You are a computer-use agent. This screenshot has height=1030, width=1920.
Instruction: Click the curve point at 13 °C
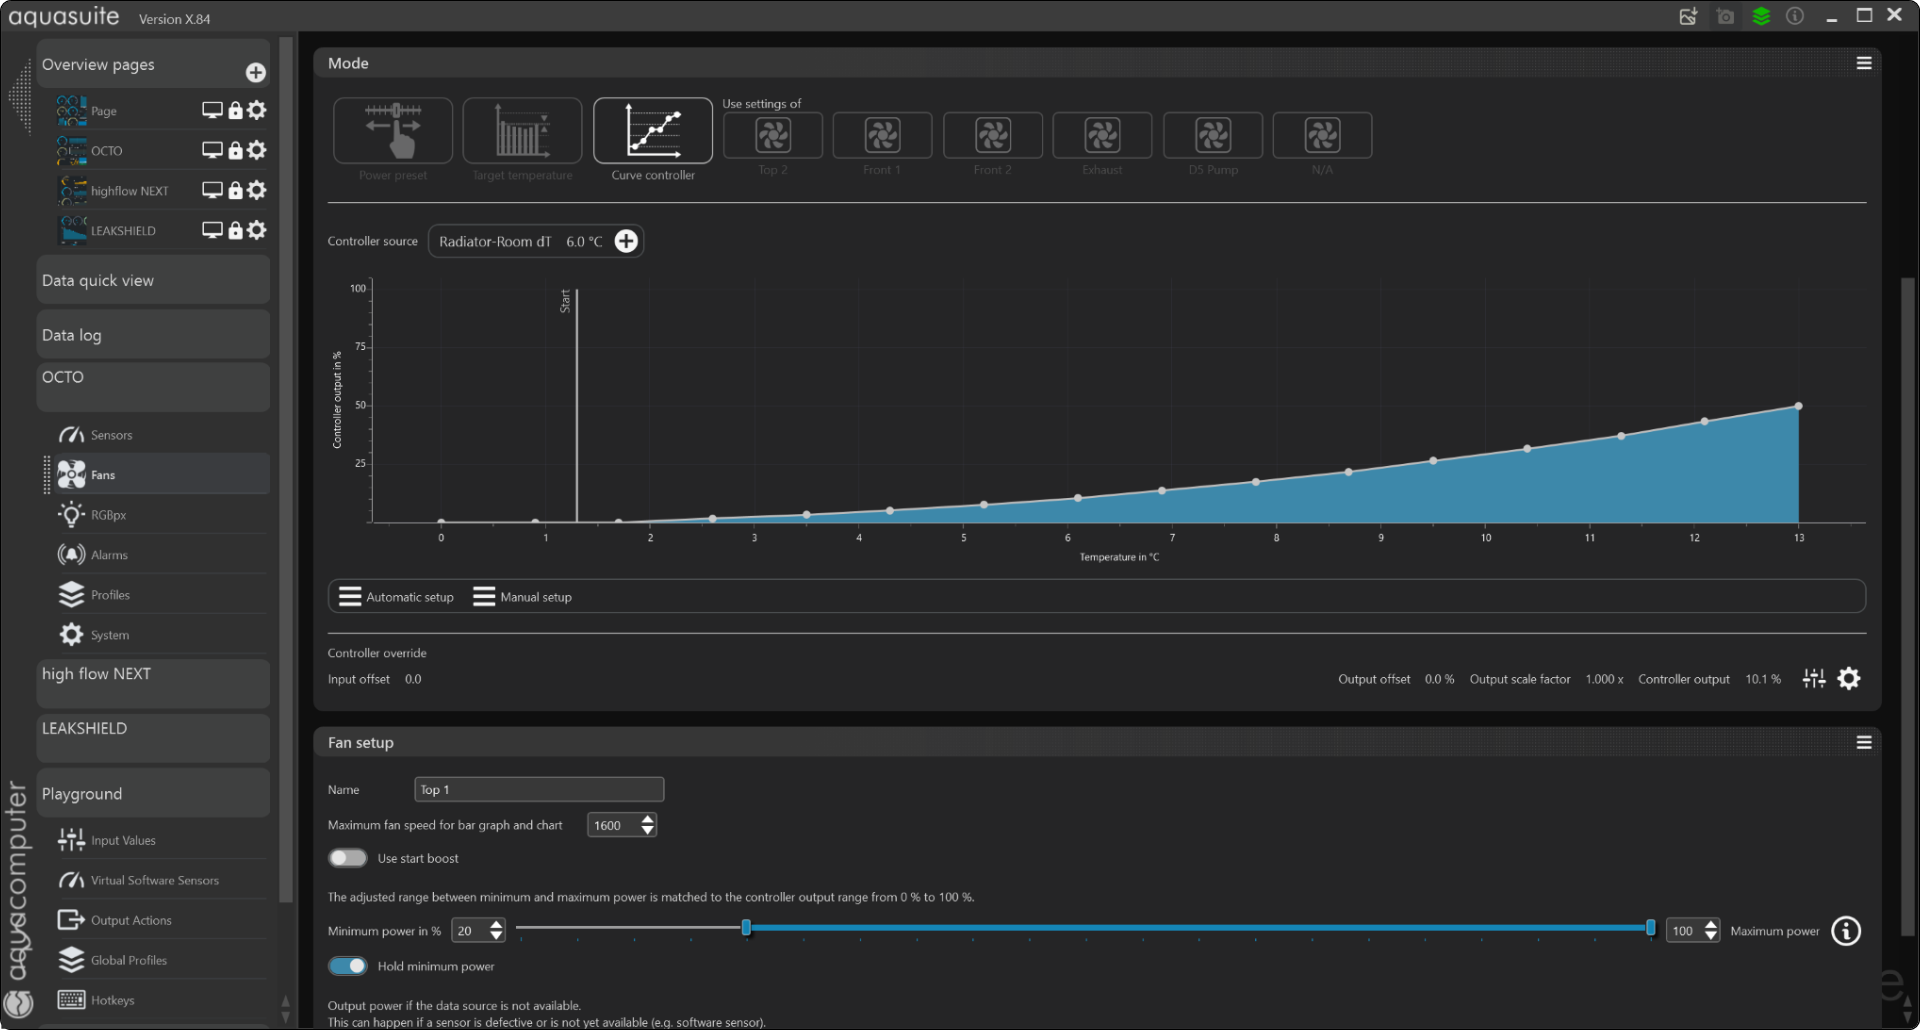(1799, 406)
